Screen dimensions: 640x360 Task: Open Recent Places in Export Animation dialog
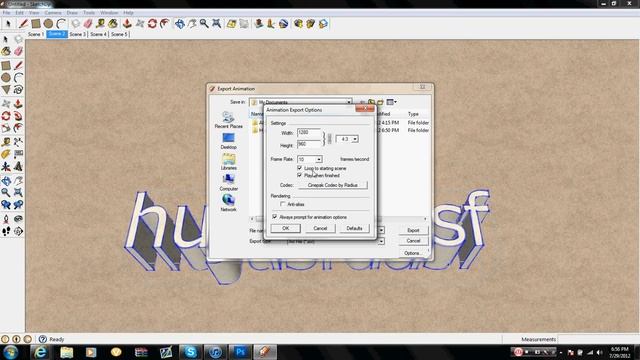(x=229, y=120)
